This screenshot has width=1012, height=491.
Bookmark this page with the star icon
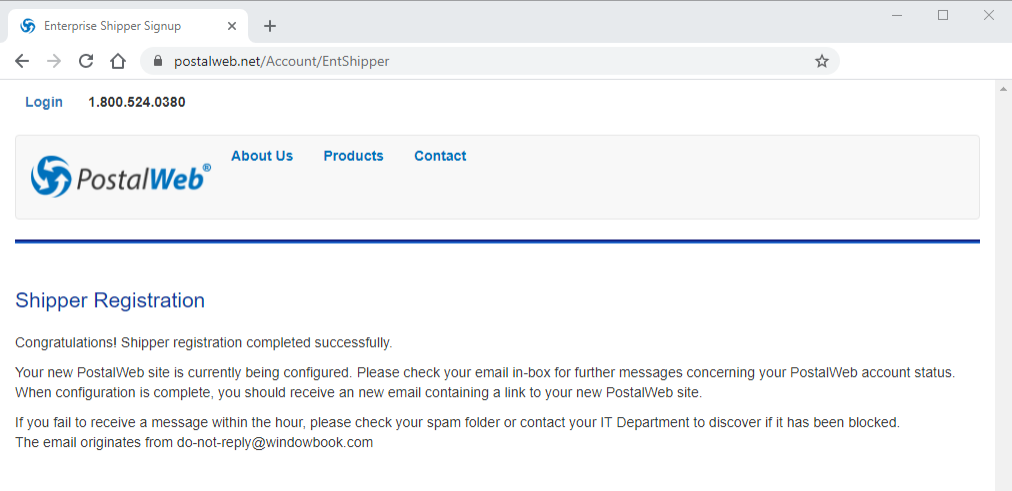(822, 61)
